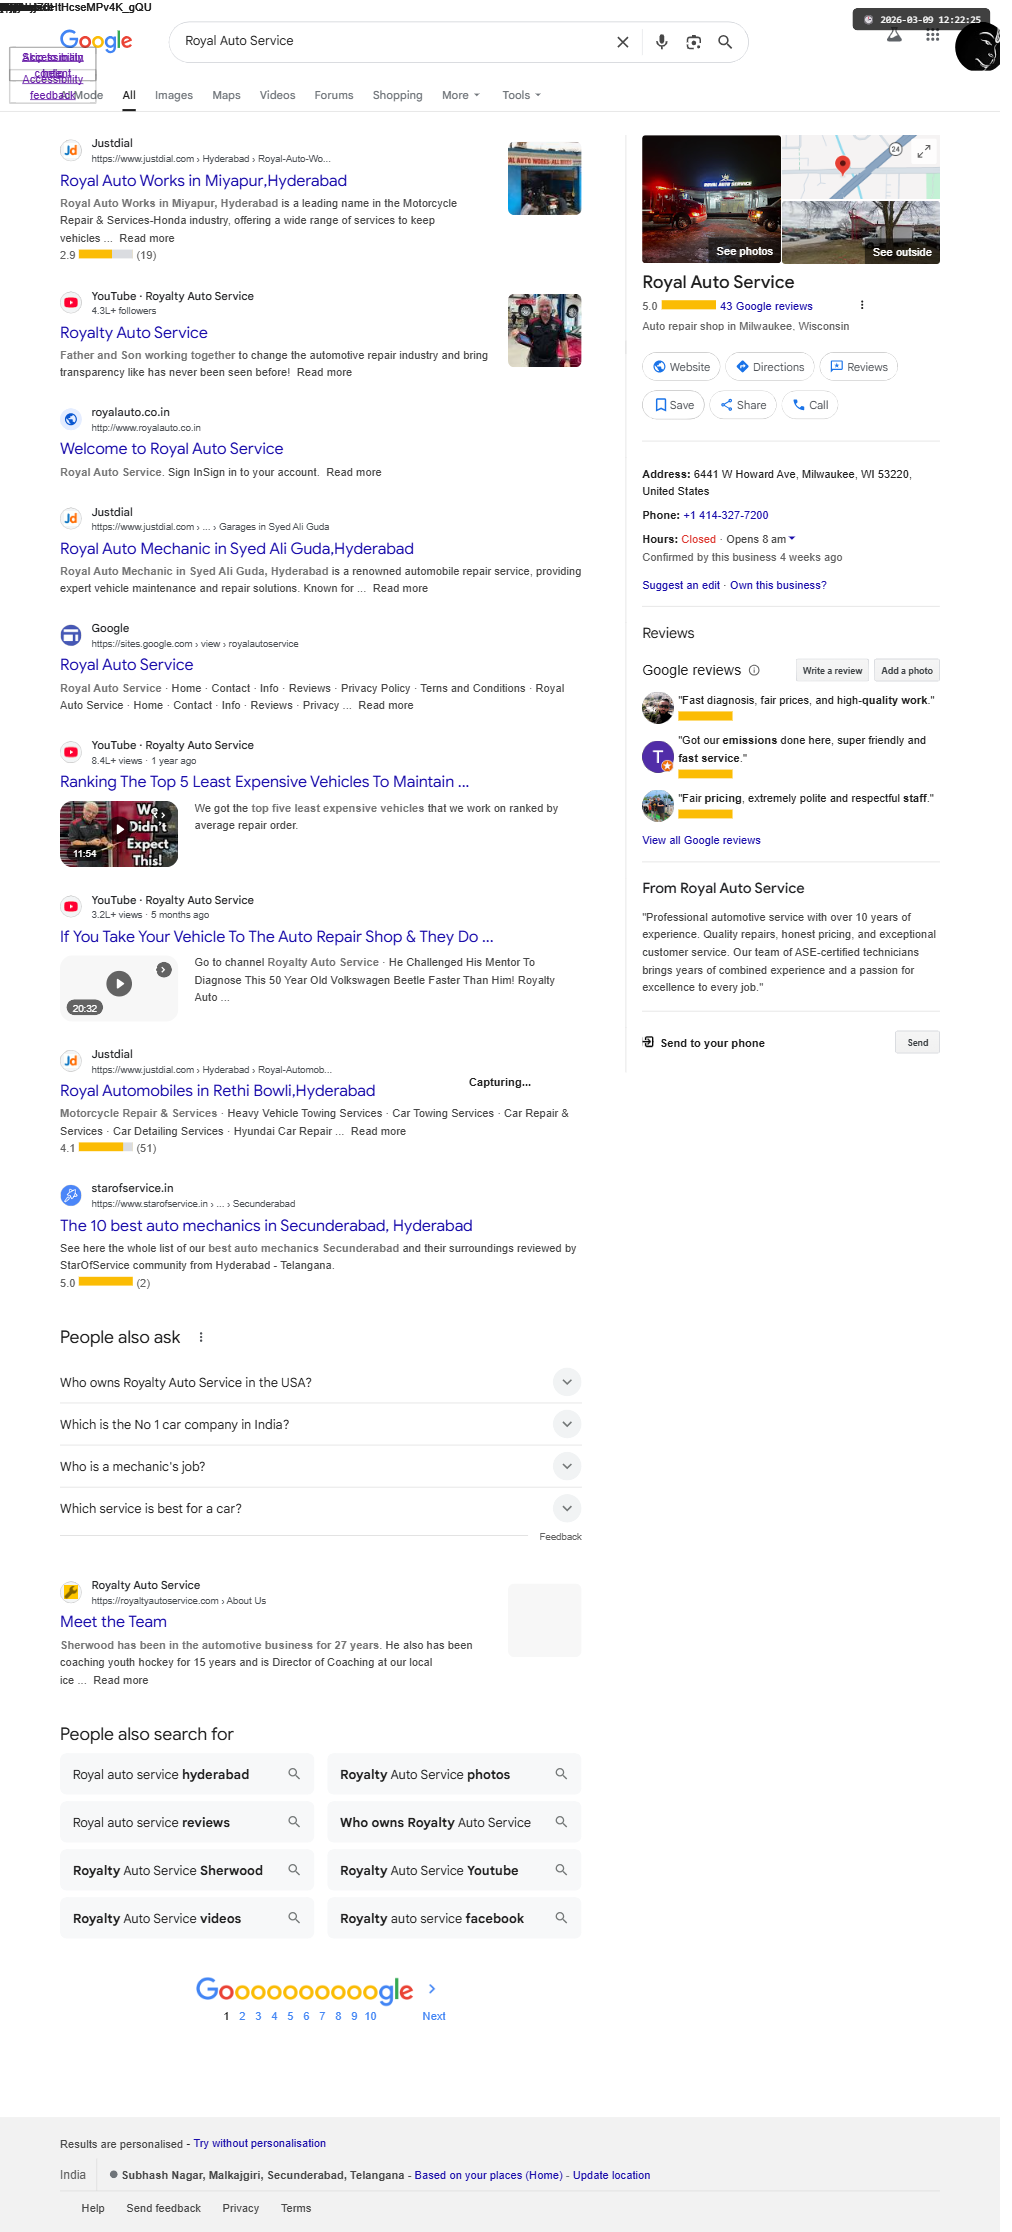Open the "View all Google reviews" link
The height and width of the screenshot is (2232, 1012).
click(x=701, y=840)
